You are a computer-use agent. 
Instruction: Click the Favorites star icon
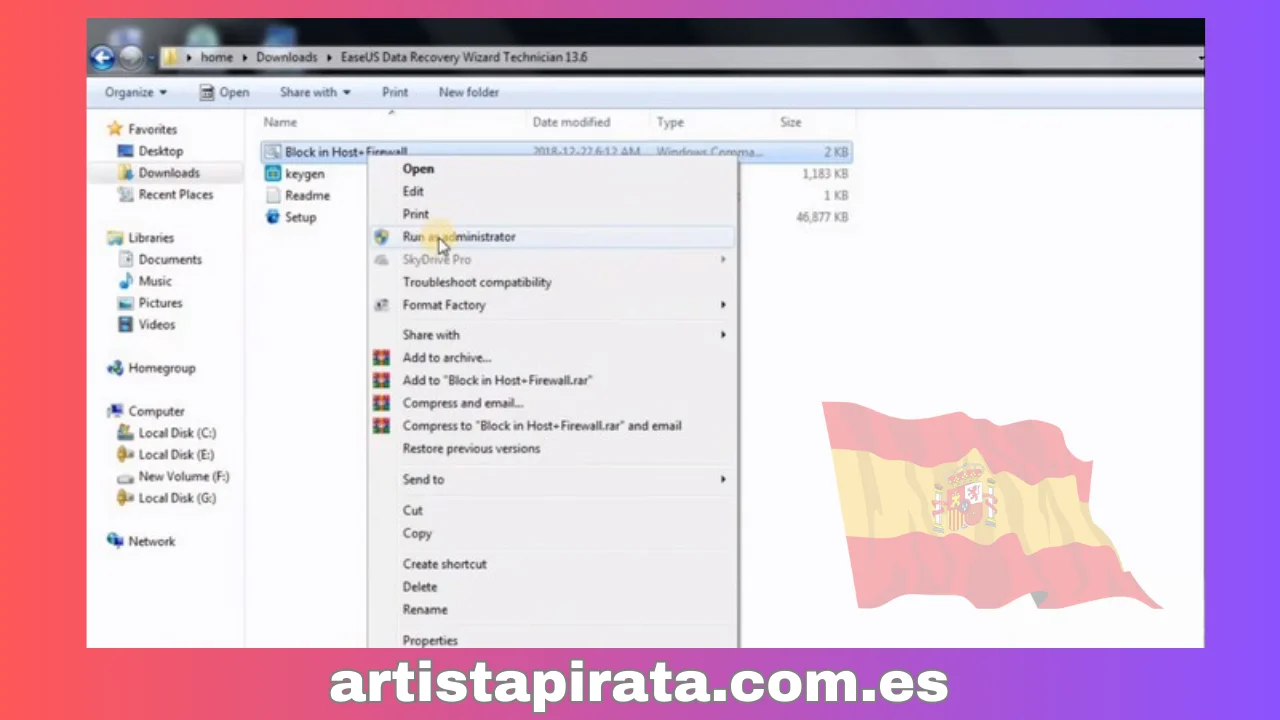[x=115, y=129]
